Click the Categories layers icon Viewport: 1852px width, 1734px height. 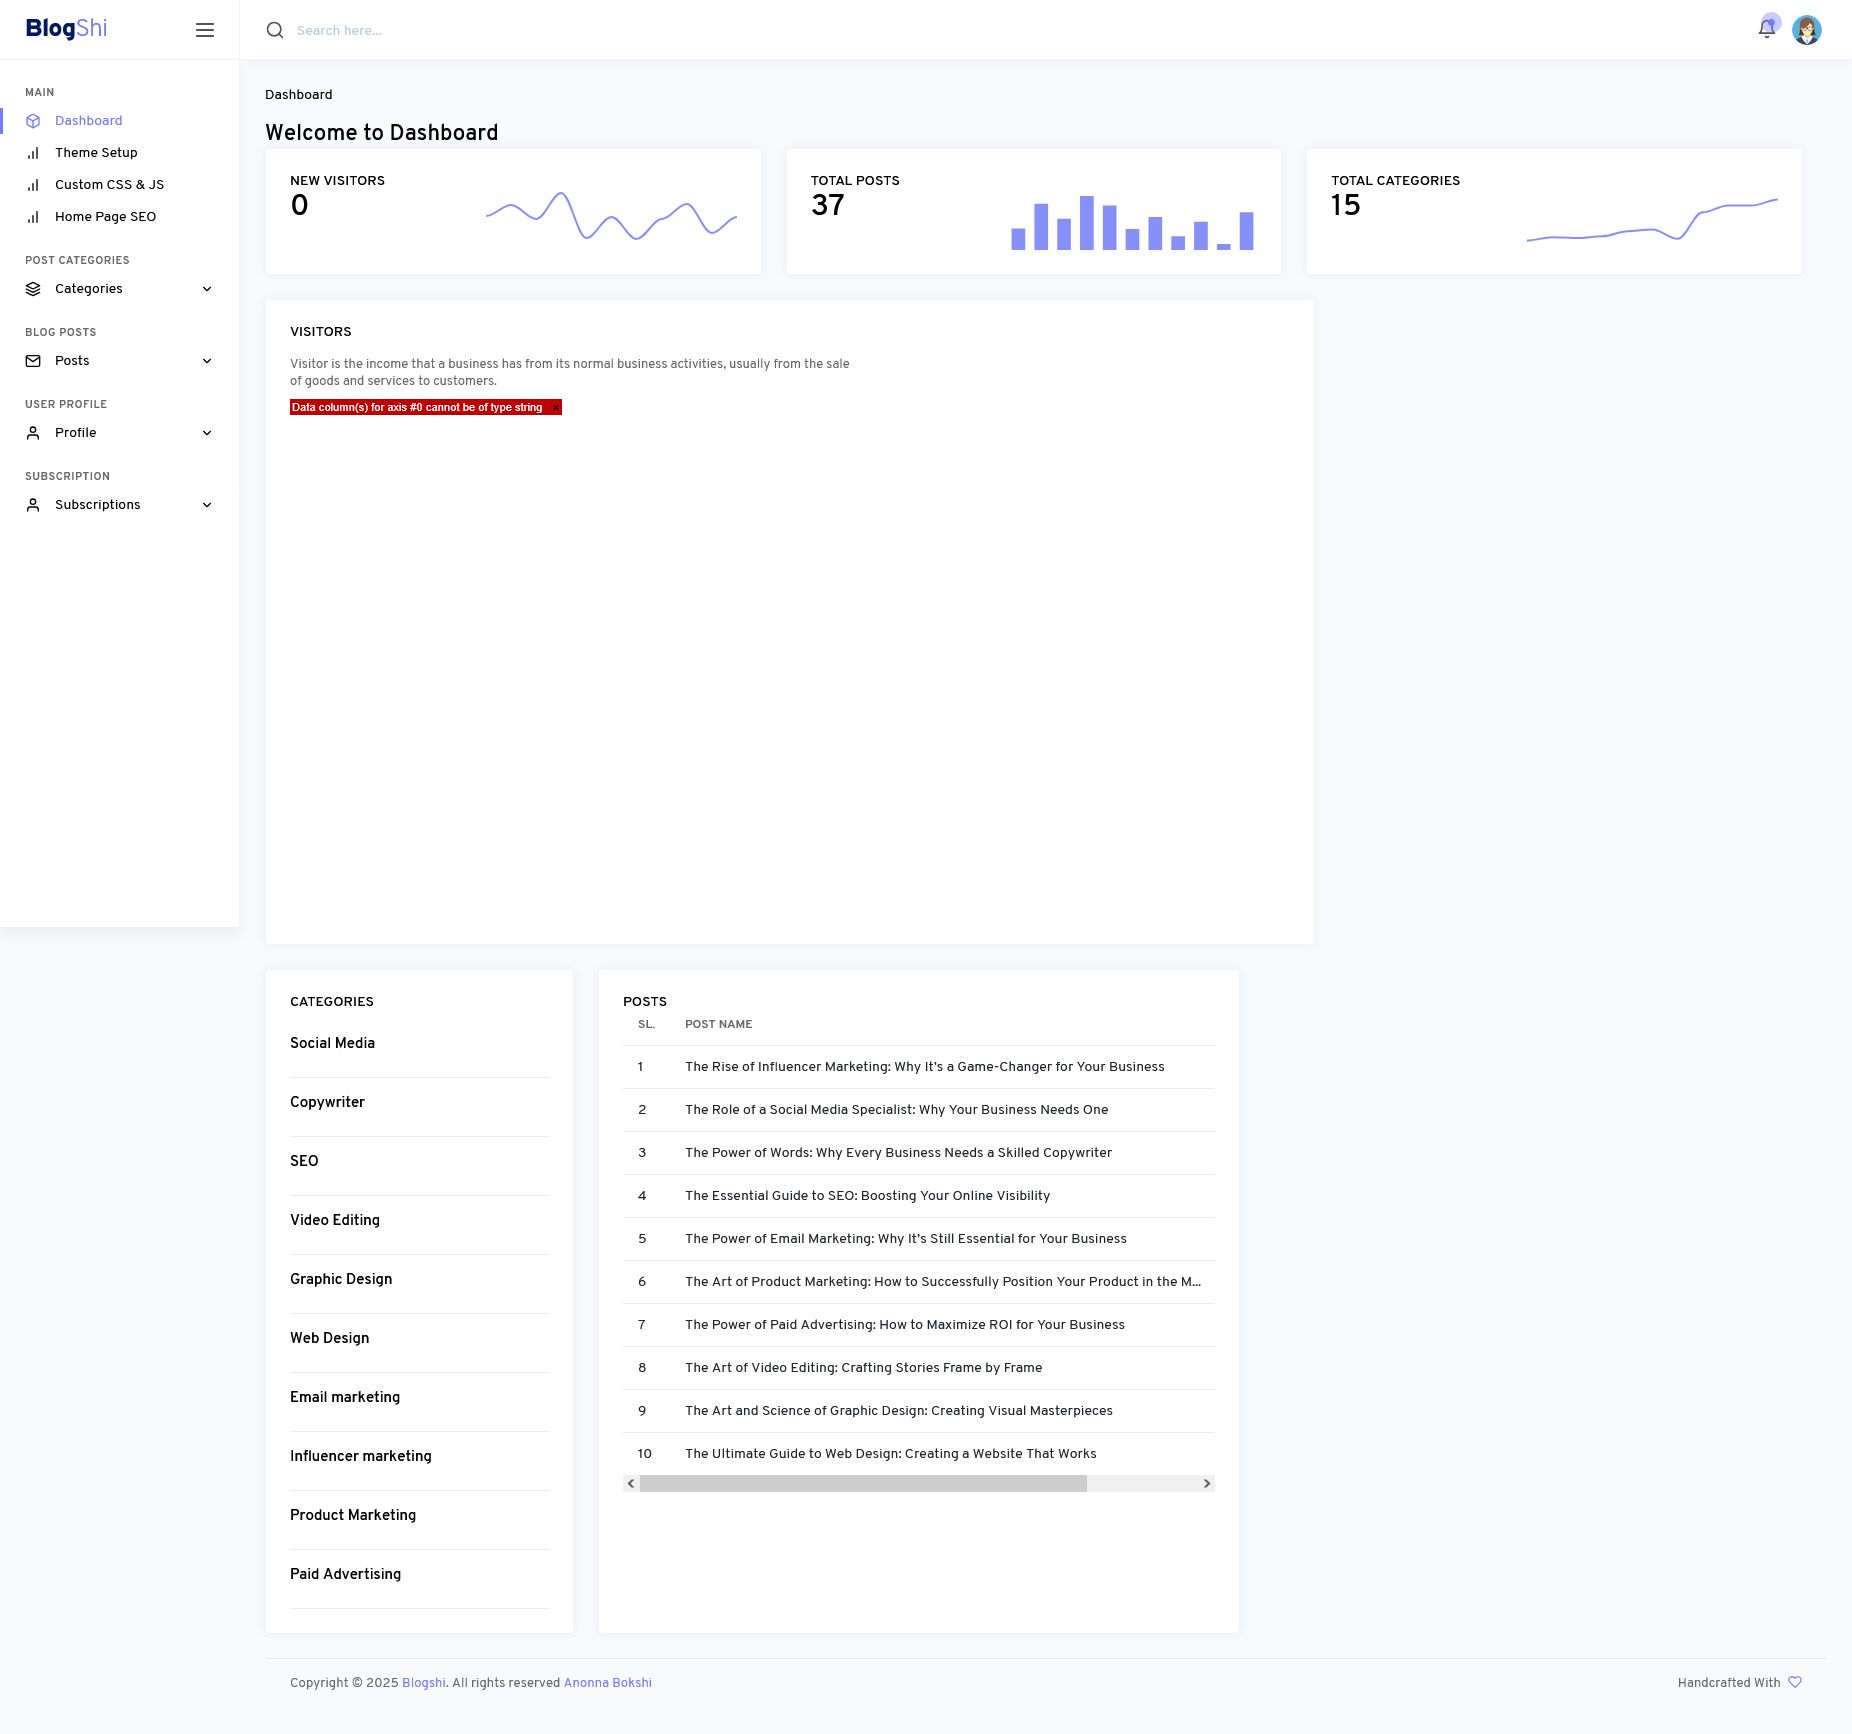tap(33, 289)
